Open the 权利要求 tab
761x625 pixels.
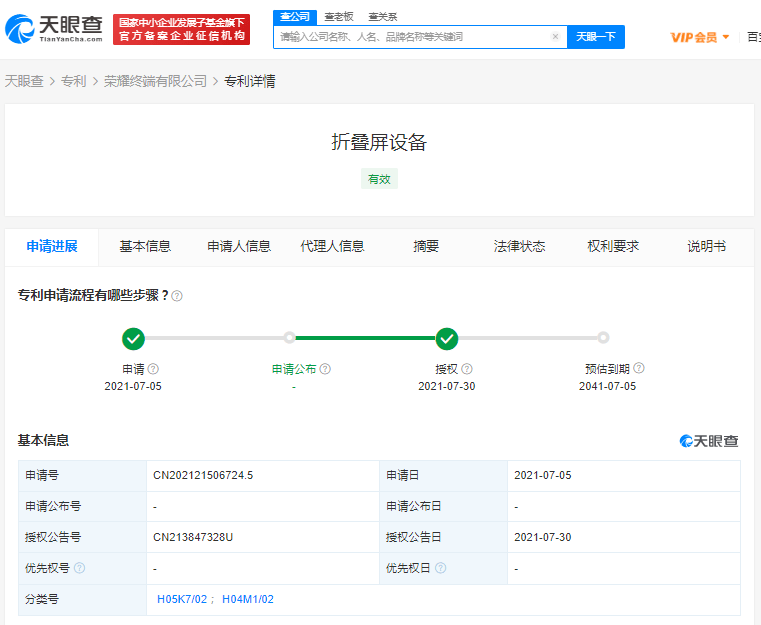(x=613, y=246)
